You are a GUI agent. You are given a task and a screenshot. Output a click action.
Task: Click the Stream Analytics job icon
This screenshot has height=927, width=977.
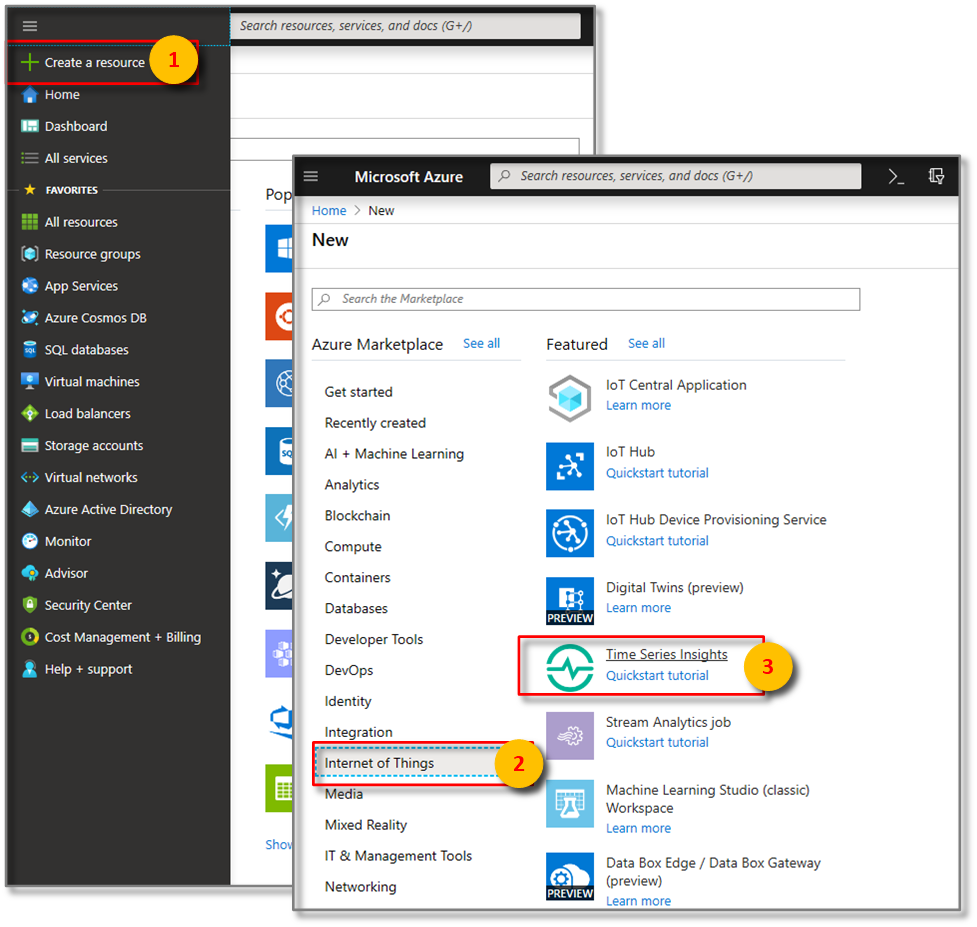tap(569, 734)
